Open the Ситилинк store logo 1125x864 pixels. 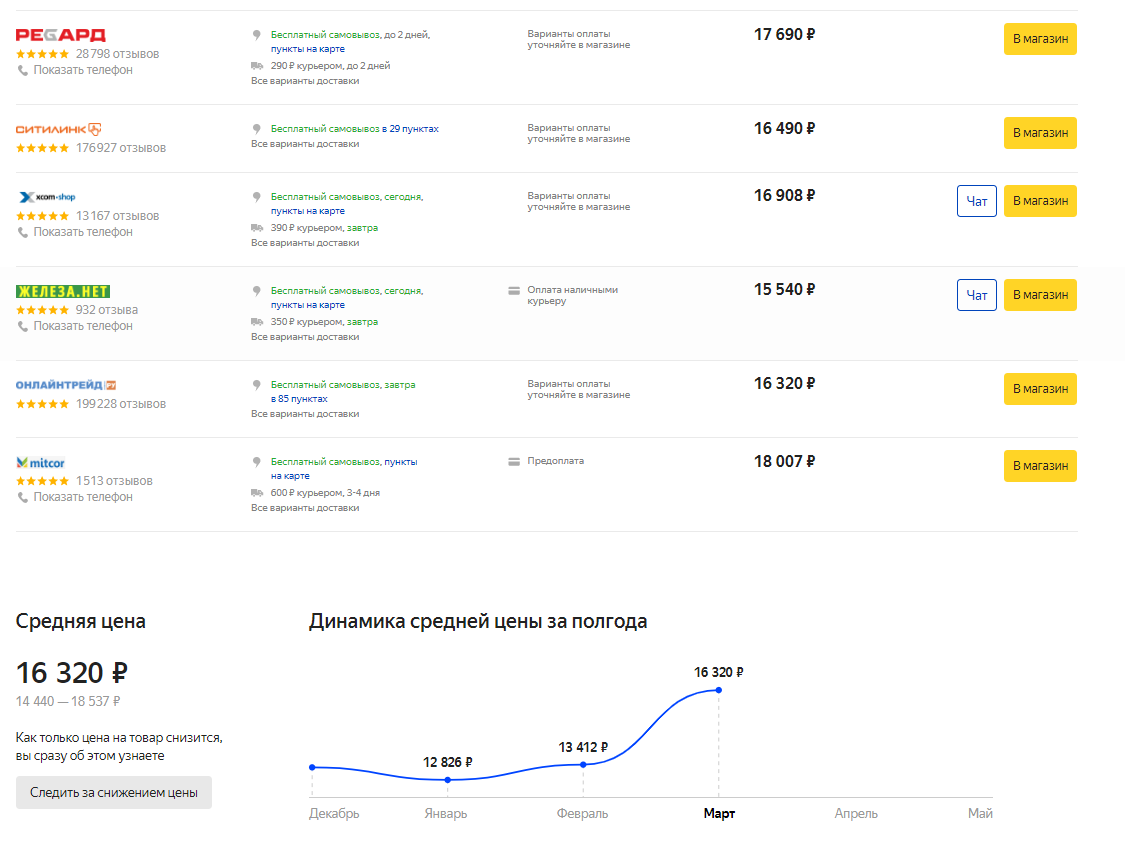pyautogui.click(x=59, y=129)
